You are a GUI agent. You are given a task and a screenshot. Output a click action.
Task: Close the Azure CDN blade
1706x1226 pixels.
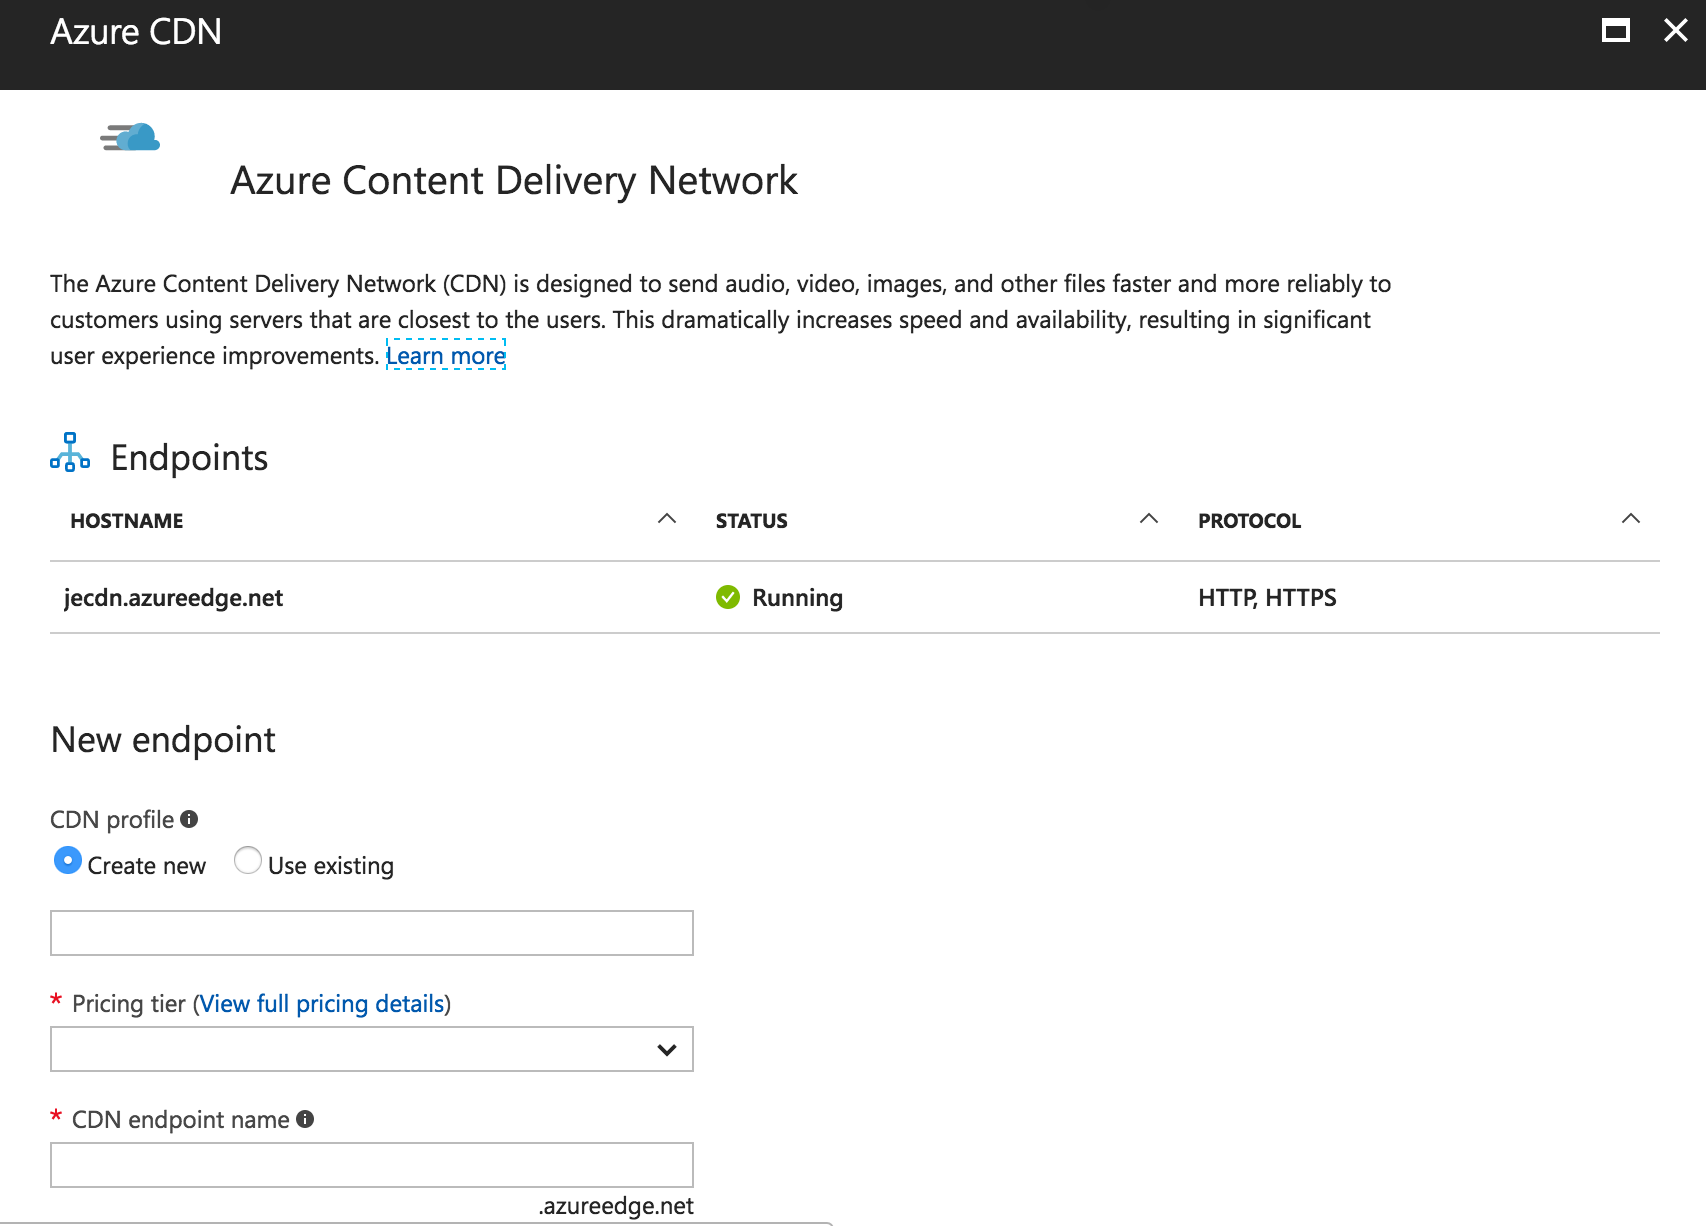pos(1676,31)
